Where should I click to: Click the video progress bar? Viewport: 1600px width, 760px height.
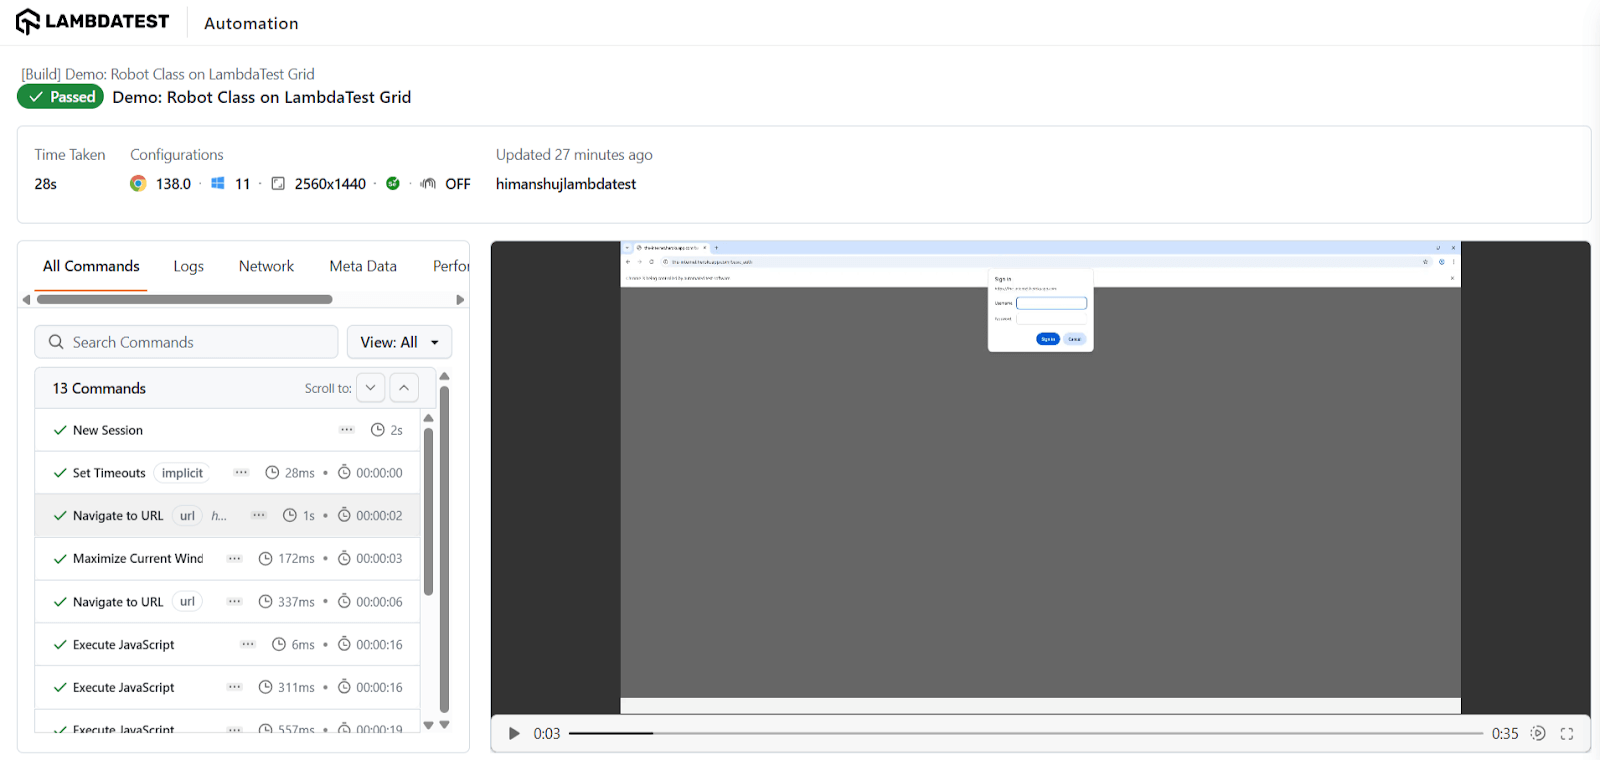point(1025,733)
